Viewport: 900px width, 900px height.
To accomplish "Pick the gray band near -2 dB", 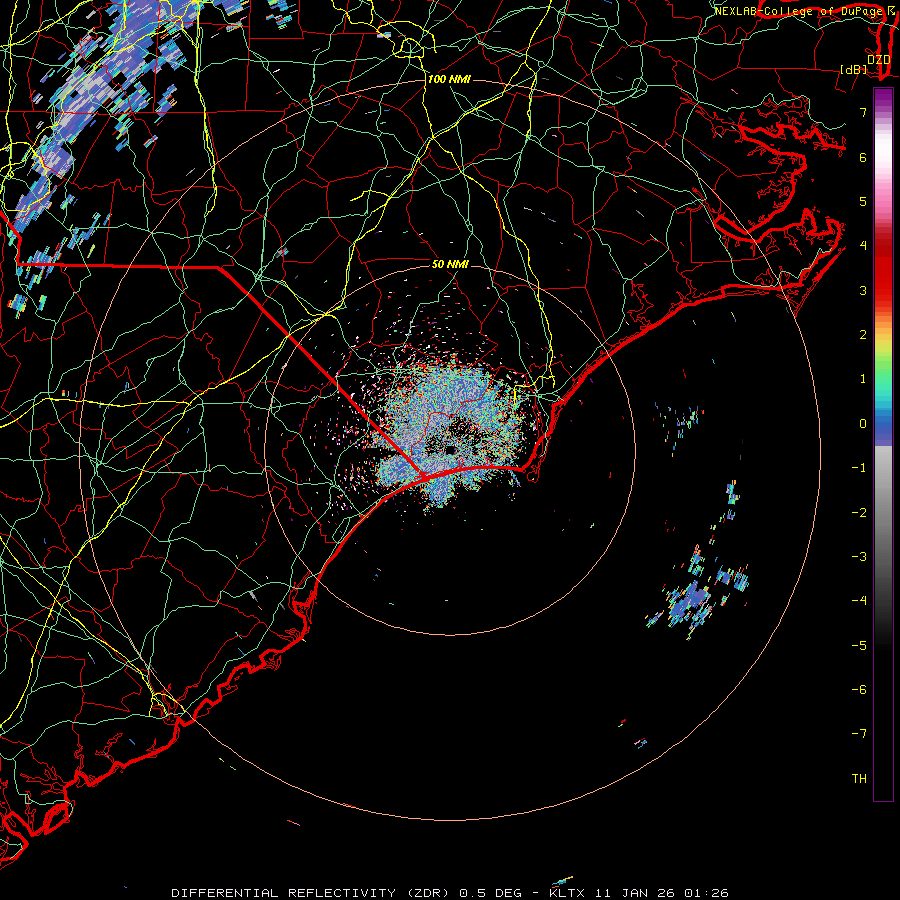I will pos(883,513).
